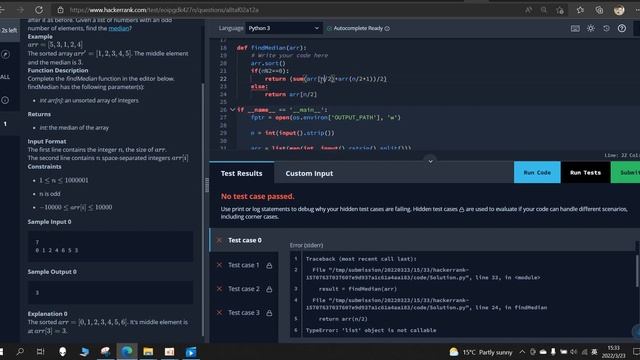Image resolution: width=640 pixels, height=360 pixels.
Task: Expand the system tray hidden icons chevron
Action: pyautogui.click(x=522, y=351)
